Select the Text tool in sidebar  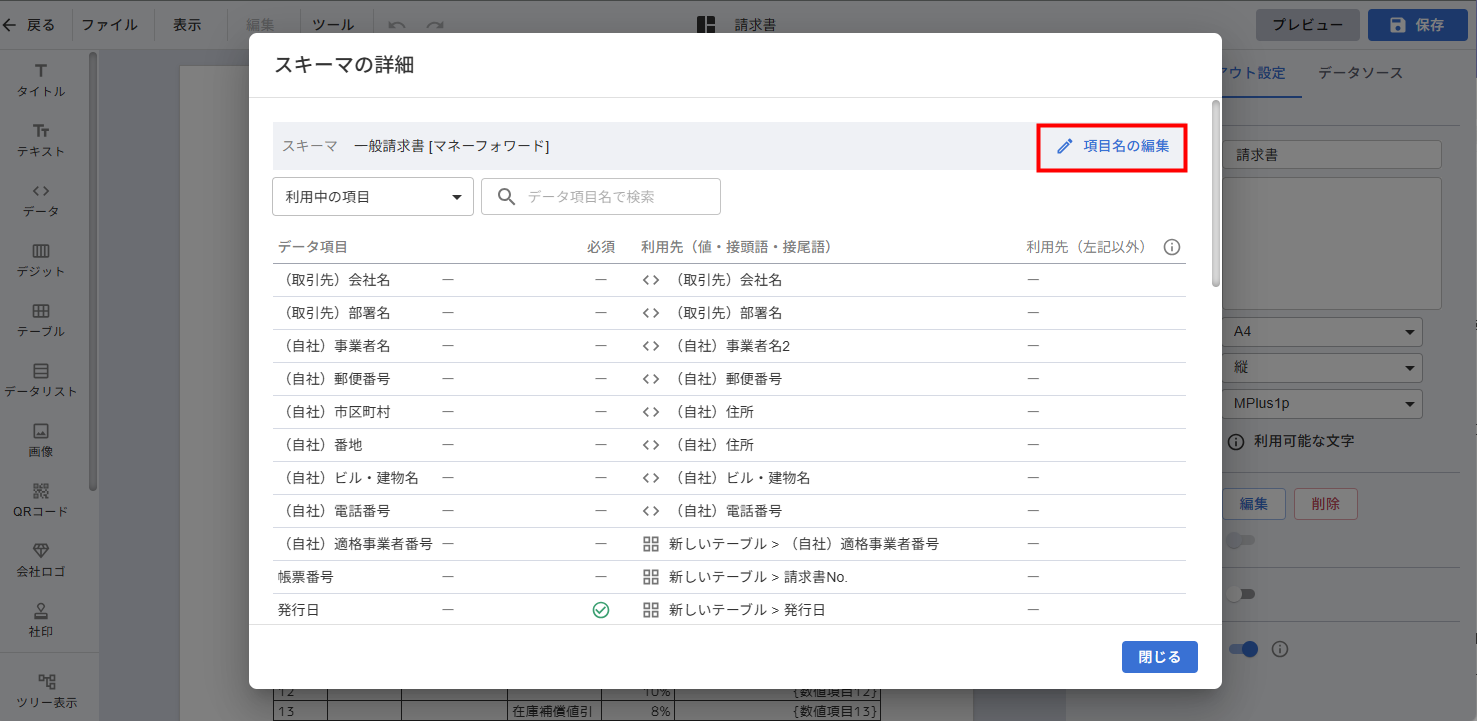coord(41,140)
